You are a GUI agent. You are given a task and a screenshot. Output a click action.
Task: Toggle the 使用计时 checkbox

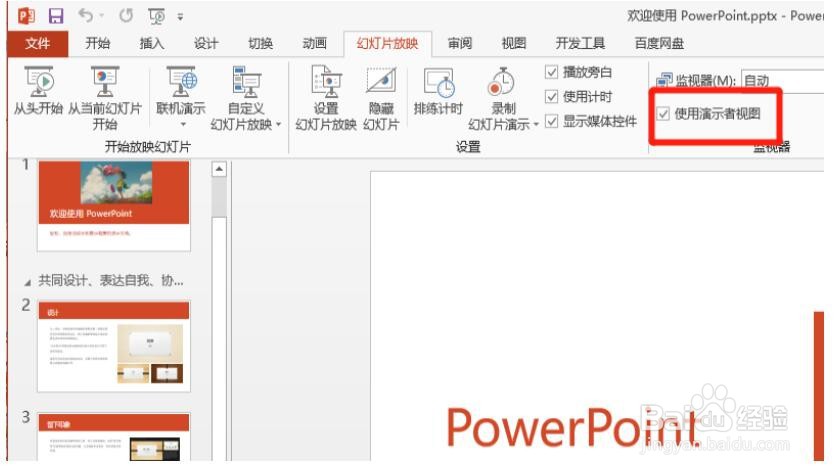(552, 97)
